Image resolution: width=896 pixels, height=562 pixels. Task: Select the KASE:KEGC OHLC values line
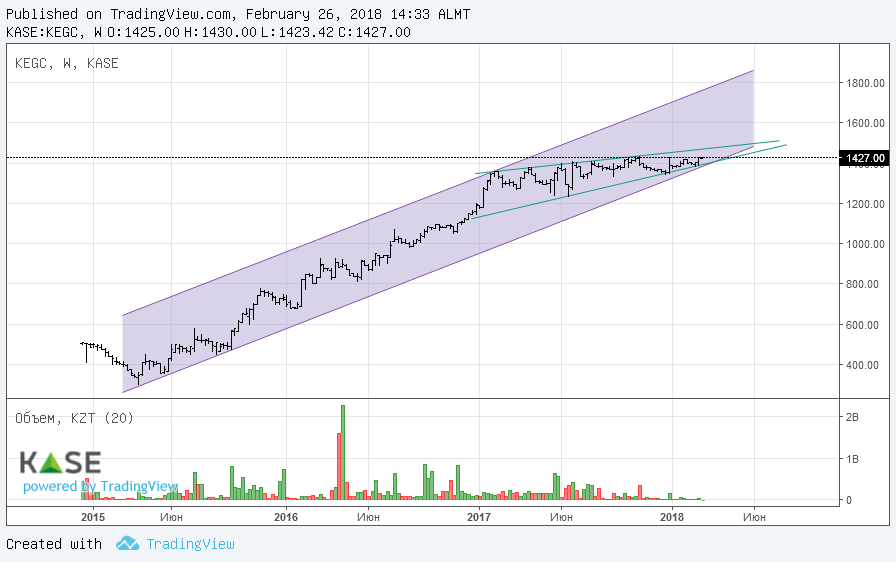point(208,32)
